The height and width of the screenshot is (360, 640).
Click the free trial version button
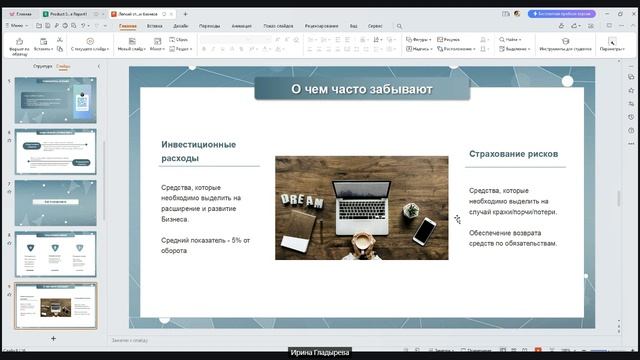pos(562,14)
